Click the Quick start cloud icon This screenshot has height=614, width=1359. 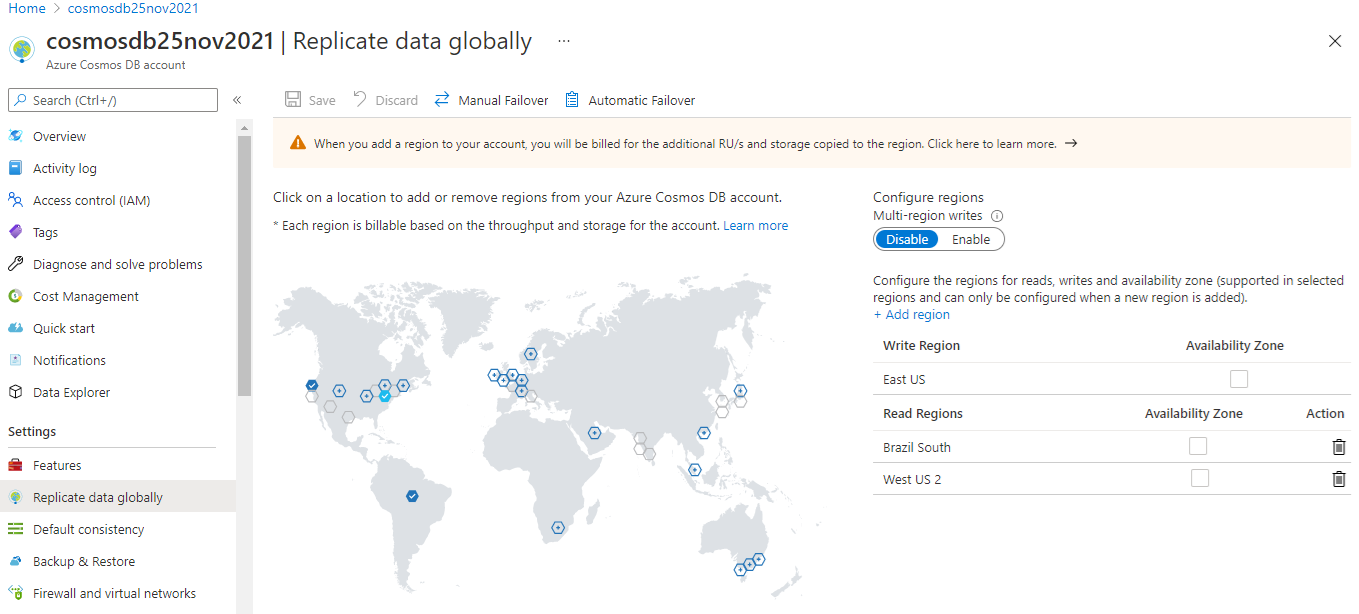tap(15, 328)
